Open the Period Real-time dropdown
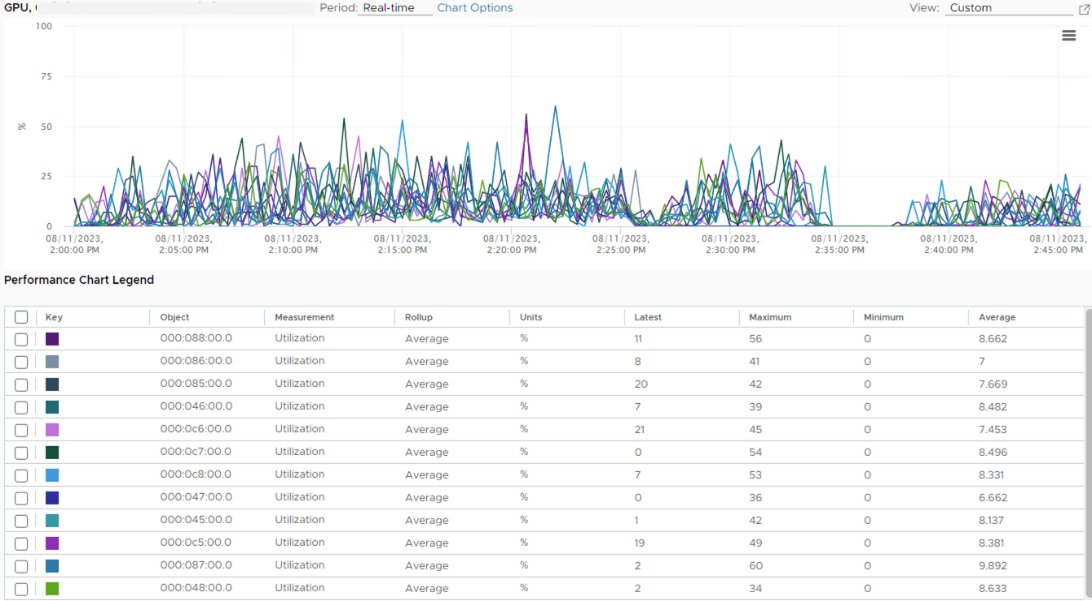This screenshot has height=601, width=1092. point(395,8)
